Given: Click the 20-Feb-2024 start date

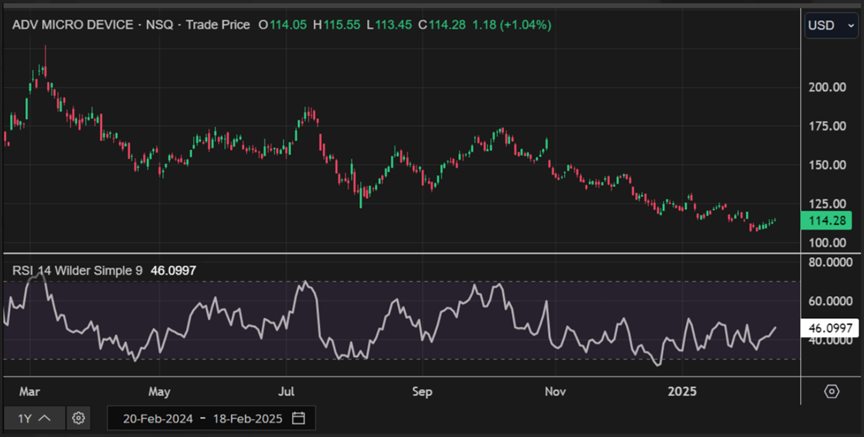Looking at the screenshot, I should 156,417.
